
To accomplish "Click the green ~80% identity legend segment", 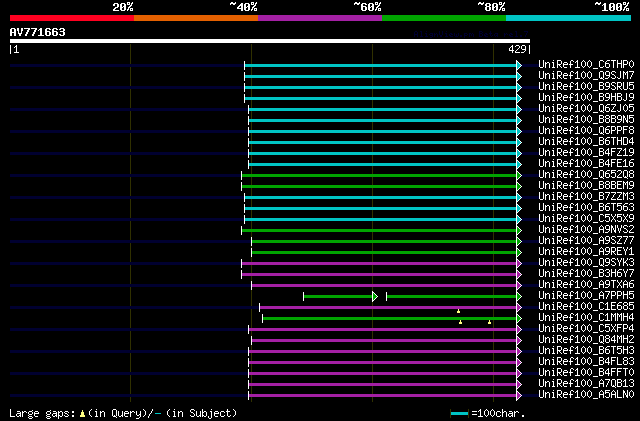I will (x=444, y=18).
